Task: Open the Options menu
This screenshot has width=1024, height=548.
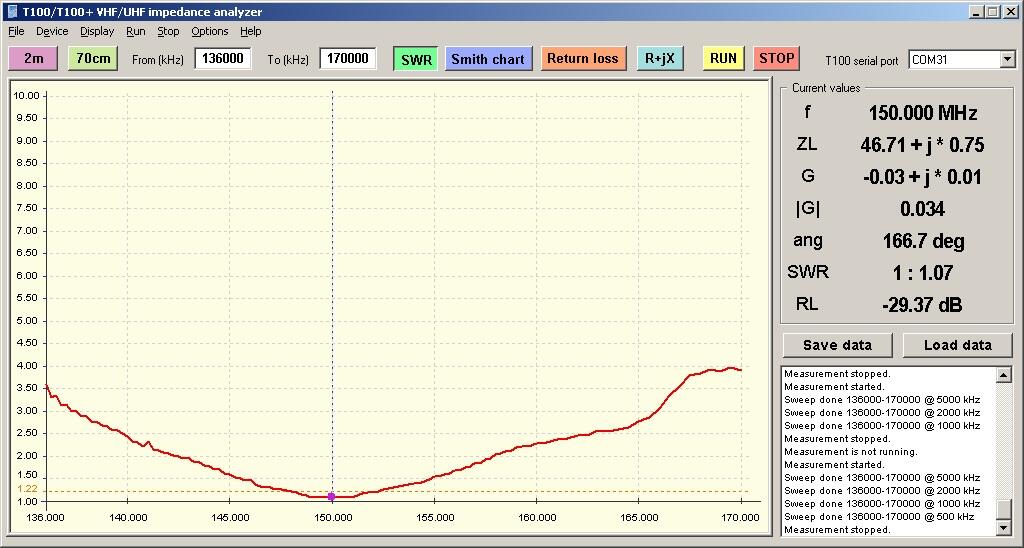Action: click(210, 31)
